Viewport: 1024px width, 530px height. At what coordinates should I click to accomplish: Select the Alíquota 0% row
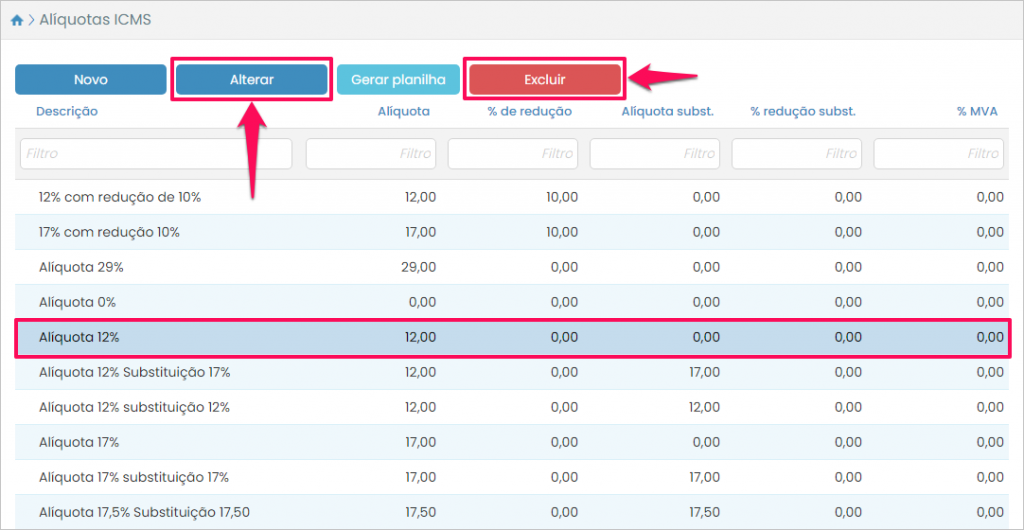pyautogui.click(x=78, y=302)
